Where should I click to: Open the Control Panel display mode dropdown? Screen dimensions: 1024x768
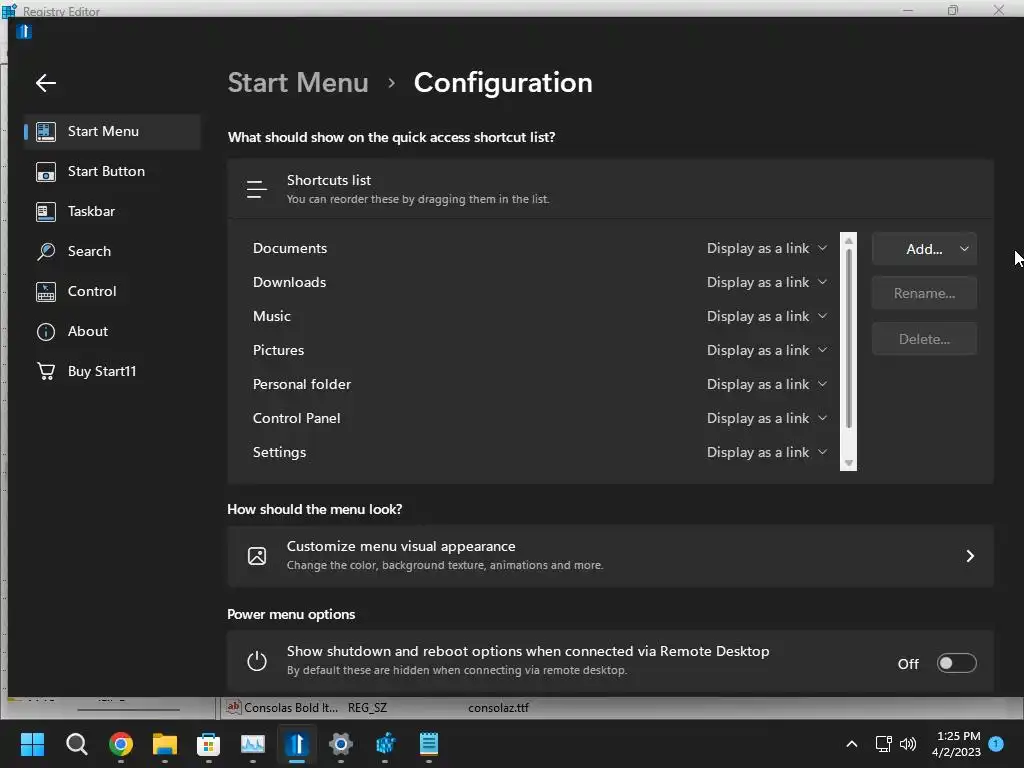coord(767,418)
